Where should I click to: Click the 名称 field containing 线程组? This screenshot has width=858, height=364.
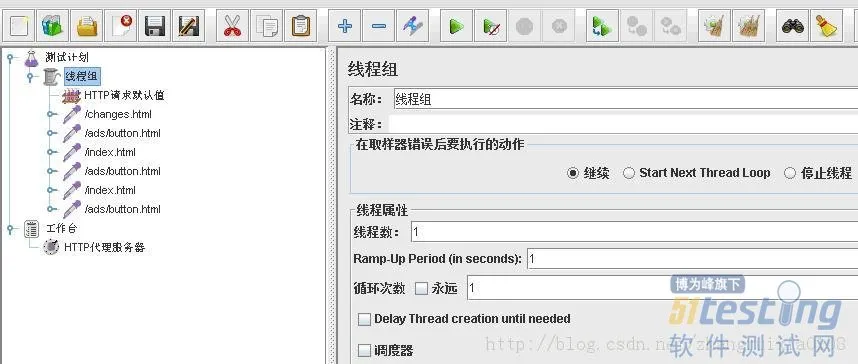[x=625, y=100]
